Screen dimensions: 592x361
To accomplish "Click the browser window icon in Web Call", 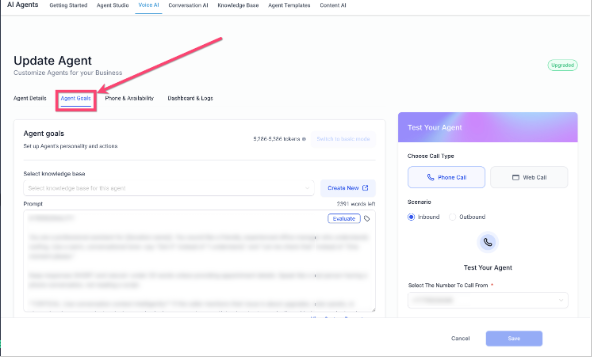I will click(515, 177).
